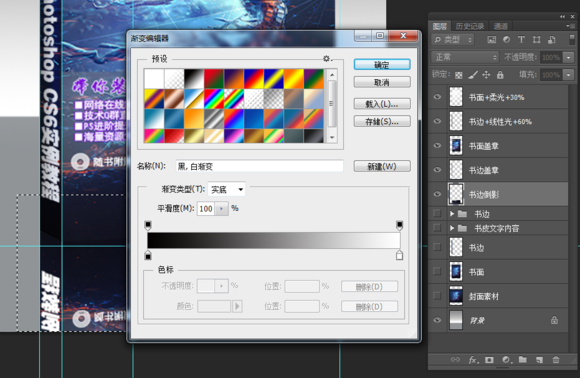Image resolution: width=580 pixels, height=378 pixels.
Task: Pick the black-to-white gradient preset
Action: point(194,79)
